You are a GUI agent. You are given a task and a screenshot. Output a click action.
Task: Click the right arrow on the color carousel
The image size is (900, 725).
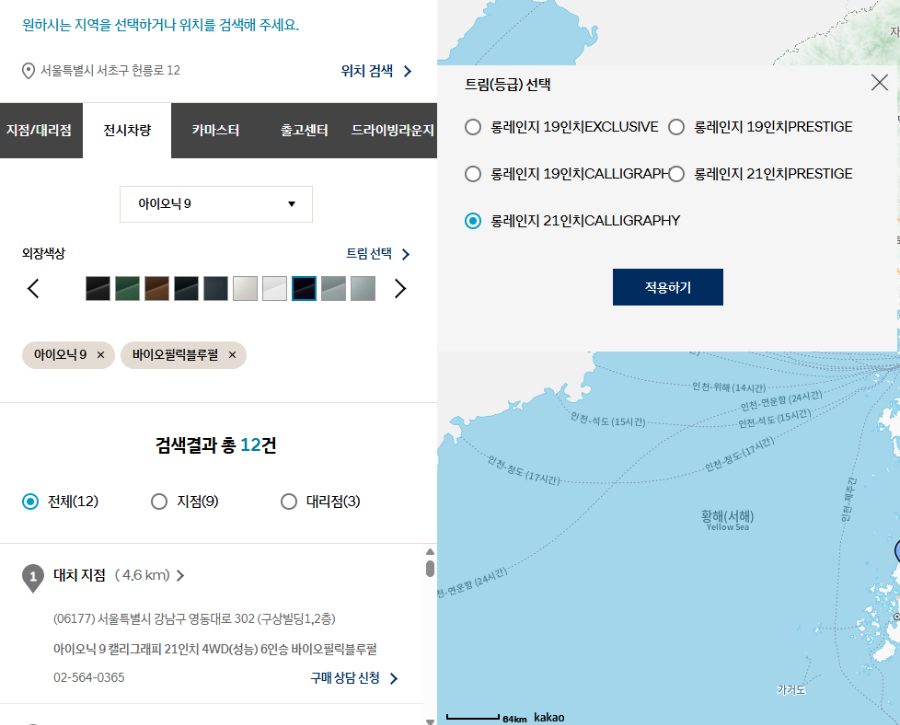click(400, 288)
